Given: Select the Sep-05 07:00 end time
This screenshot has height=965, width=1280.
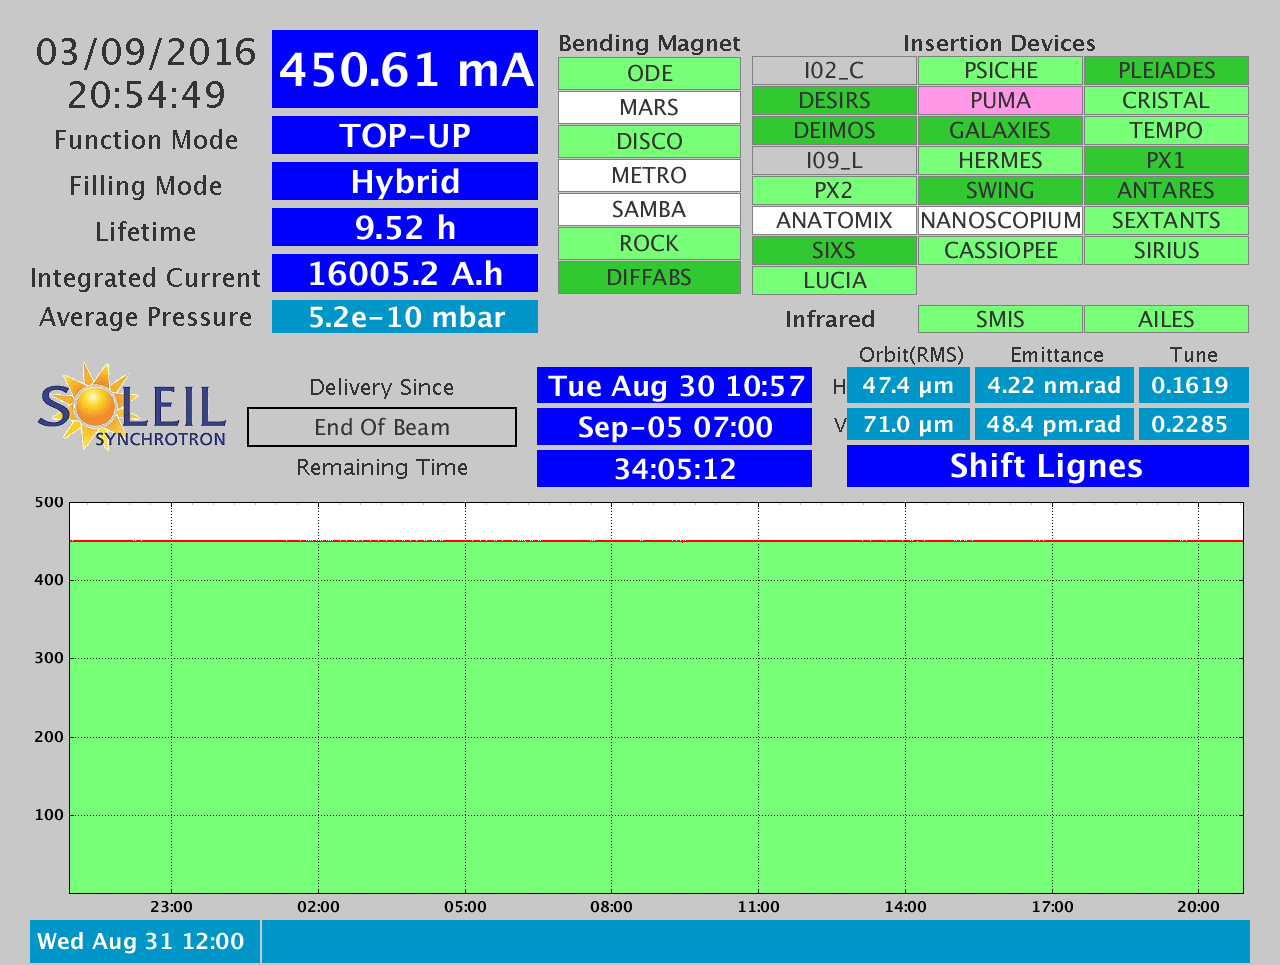Looking at the screenshot, I should pos(675,427).
